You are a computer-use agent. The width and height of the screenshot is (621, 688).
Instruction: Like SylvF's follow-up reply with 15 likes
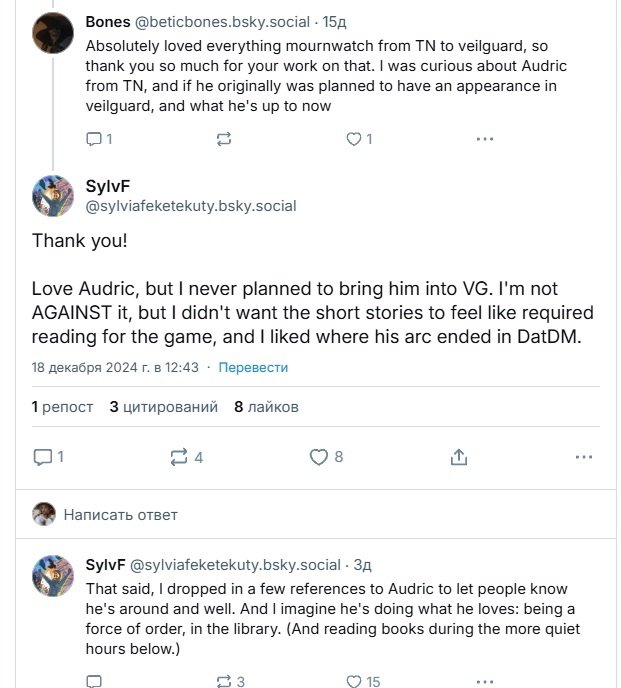pyautogui.click(x=353, y=681)
